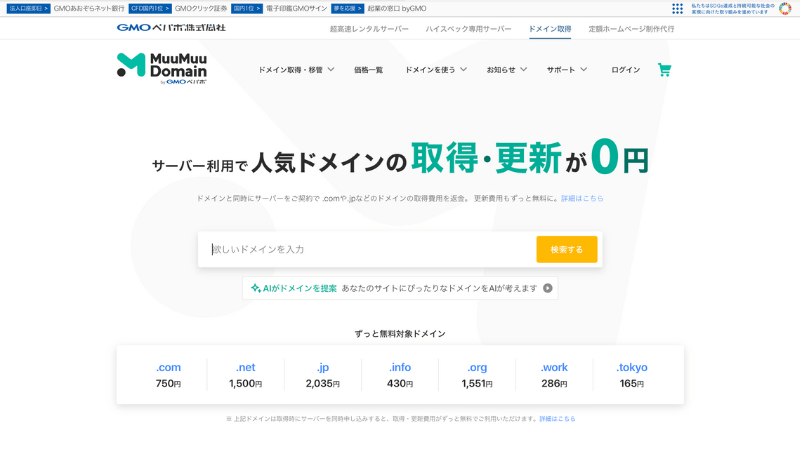800x450 pixels.
Task: Click the SDGs color wheel icon
Action: coord(785,9)
